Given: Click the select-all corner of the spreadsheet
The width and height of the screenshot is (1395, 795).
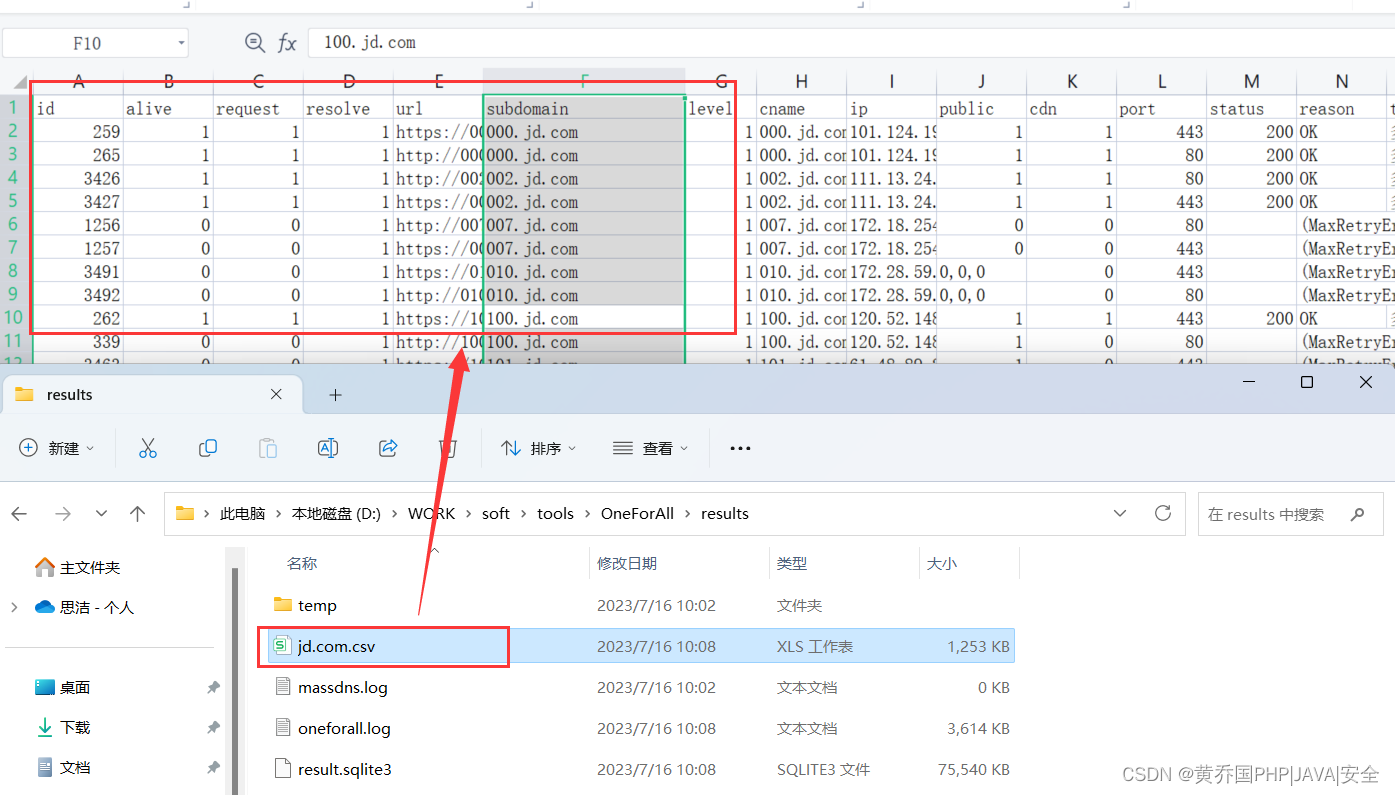Looking at the screenshot, I should tap(19, 82).
